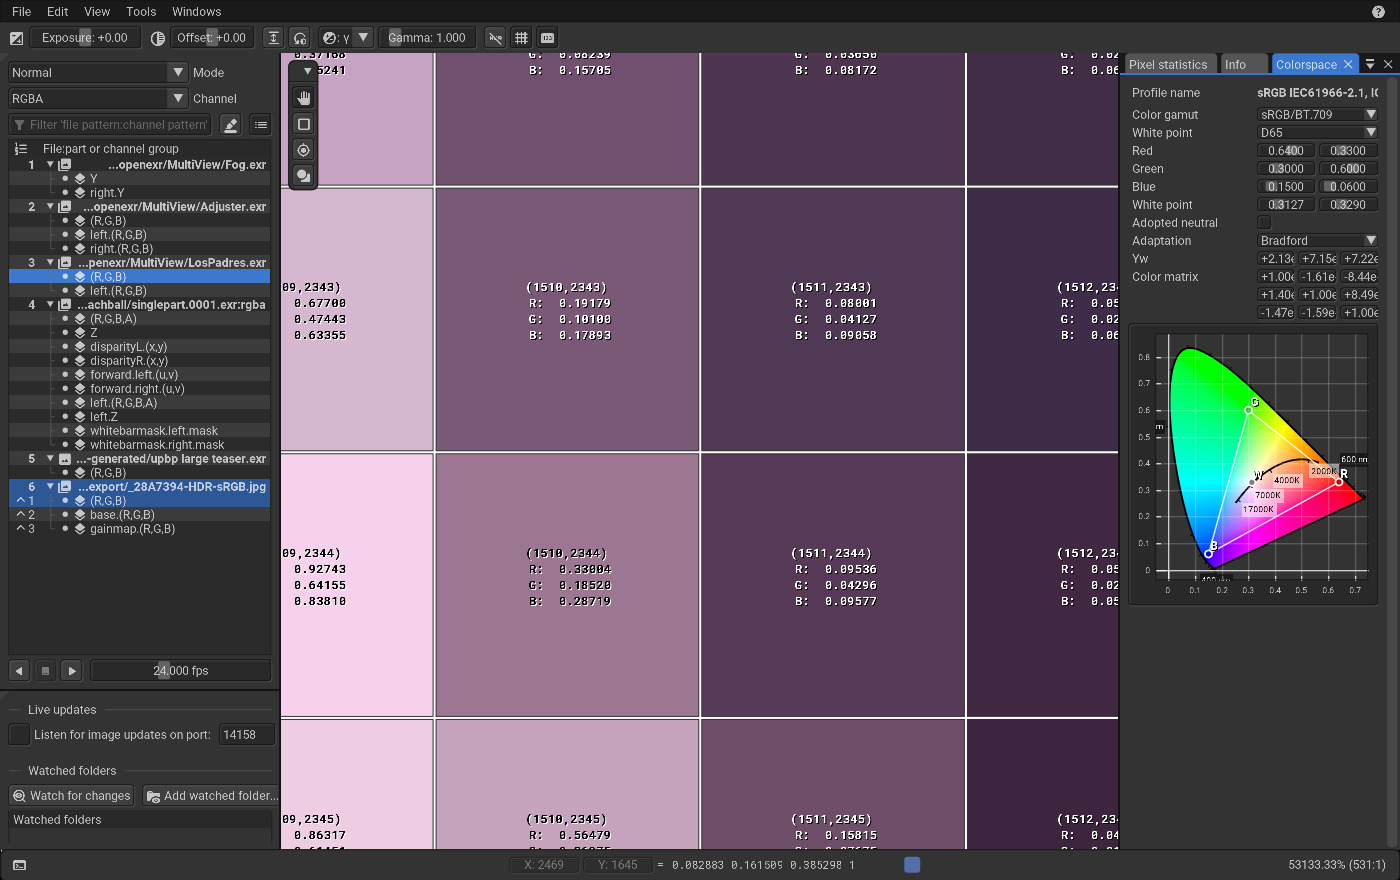The width and height of the screenshot is (1400, 880).
Task: Stop playback
Action: tap(45, 671)
